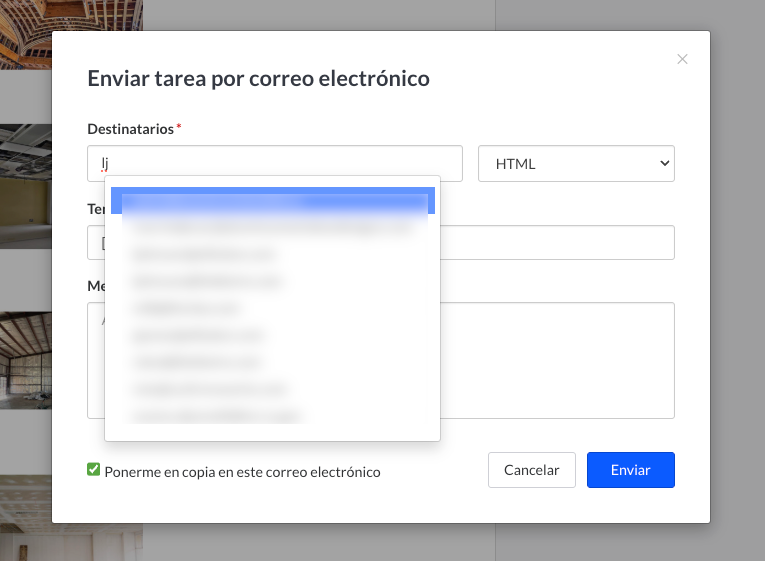This screenshot has width=765, height=561.
Task: Select the third warehouse interior photo thumbnail
Action: 26,360
